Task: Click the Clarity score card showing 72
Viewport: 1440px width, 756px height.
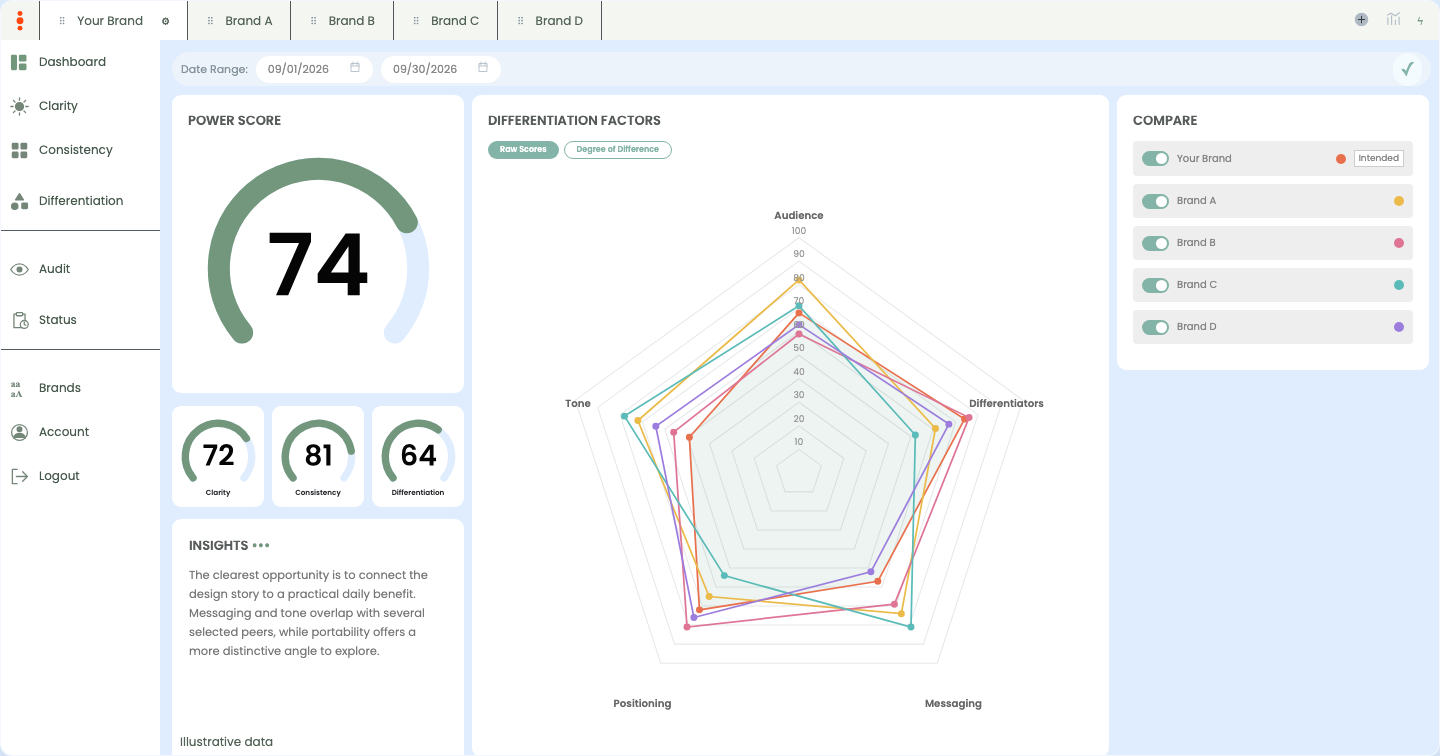Action: (218, 456)
